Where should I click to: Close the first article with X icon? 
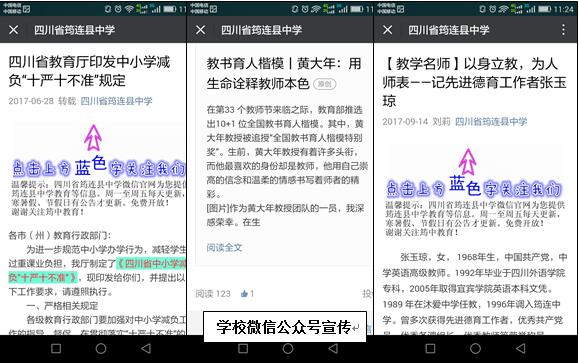(x=14, y=30)
